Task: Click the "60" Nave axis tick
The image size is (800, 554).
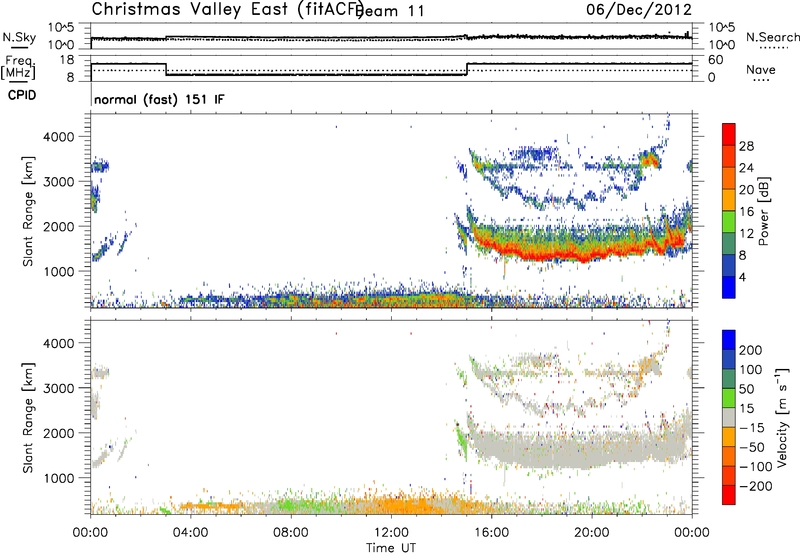Action: click(716, 60)
